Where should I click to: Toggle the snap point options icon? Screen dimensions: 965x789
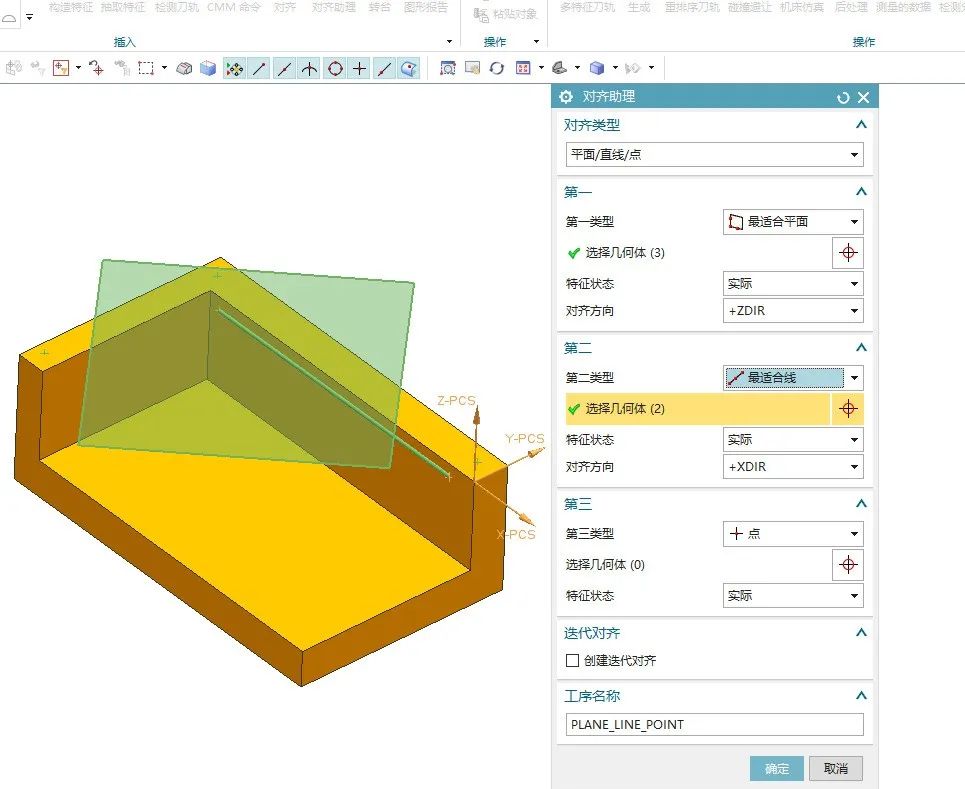pos(234,68)
